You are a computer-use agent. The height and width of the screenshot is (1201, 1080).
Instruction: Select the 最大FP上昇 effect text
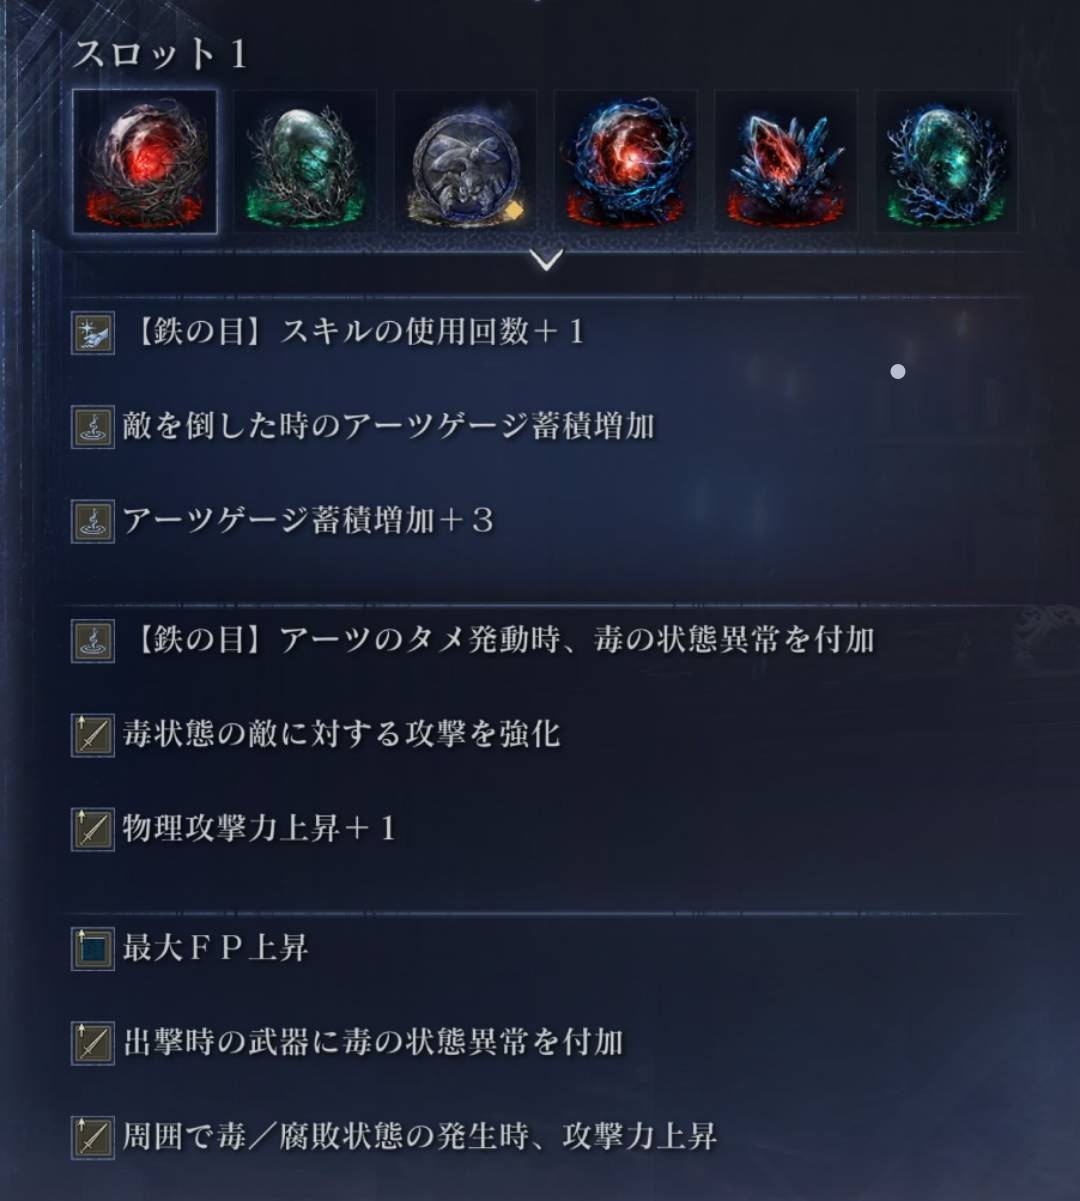tap(215, 947)
